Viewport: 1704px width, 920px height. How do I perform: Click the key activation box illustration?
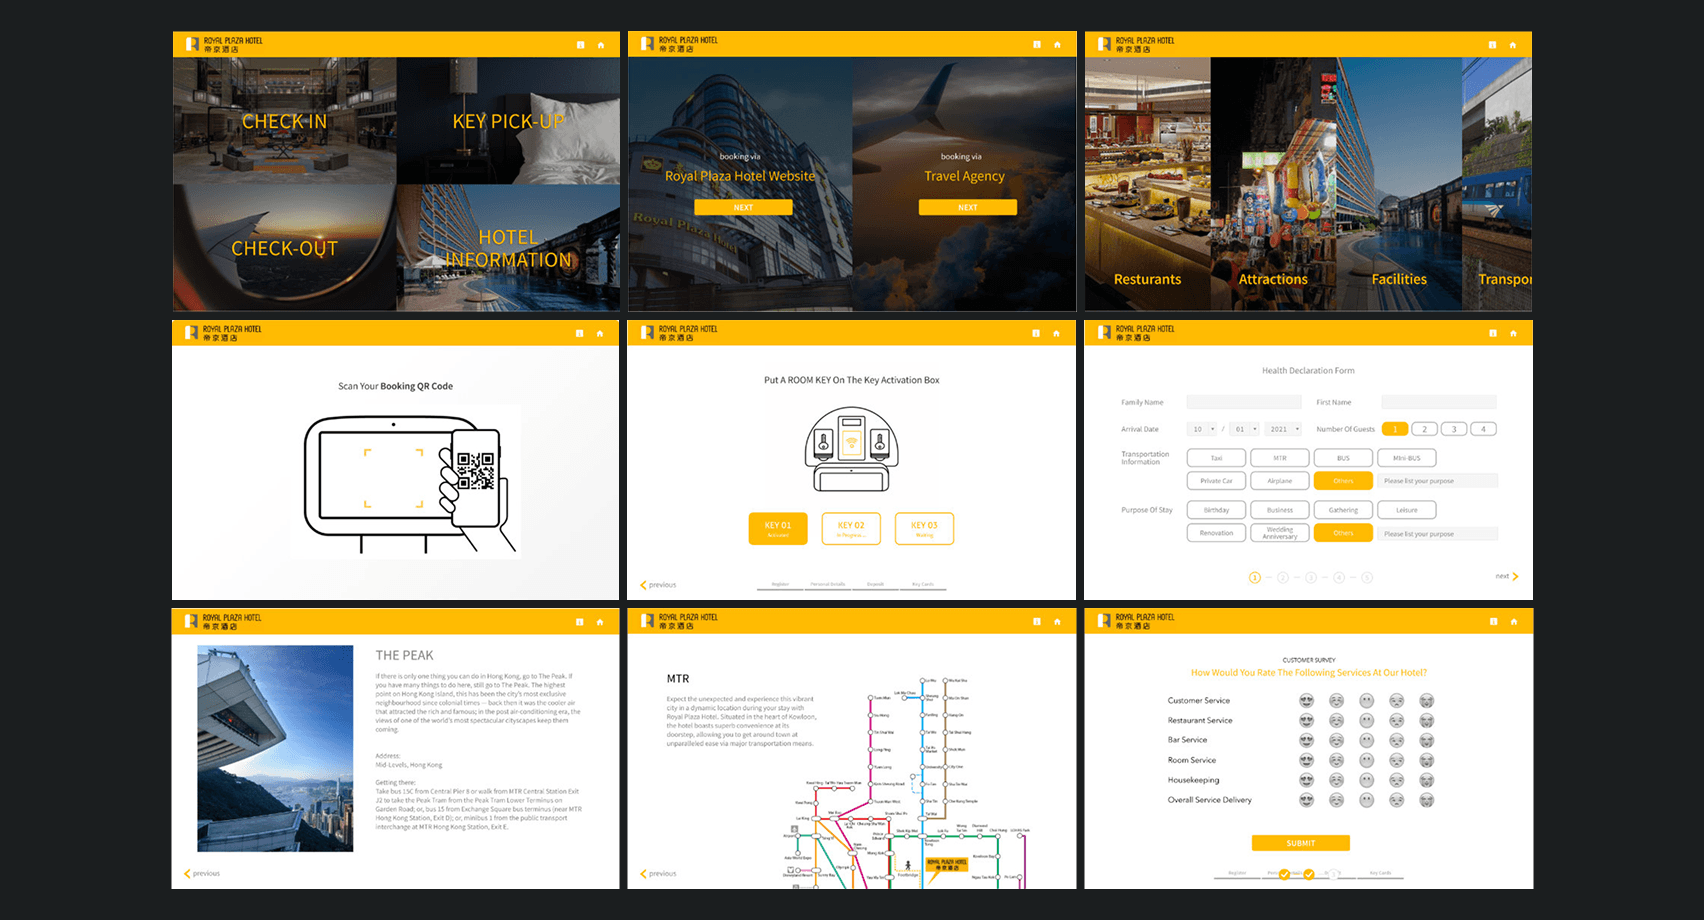pos(851,449)
